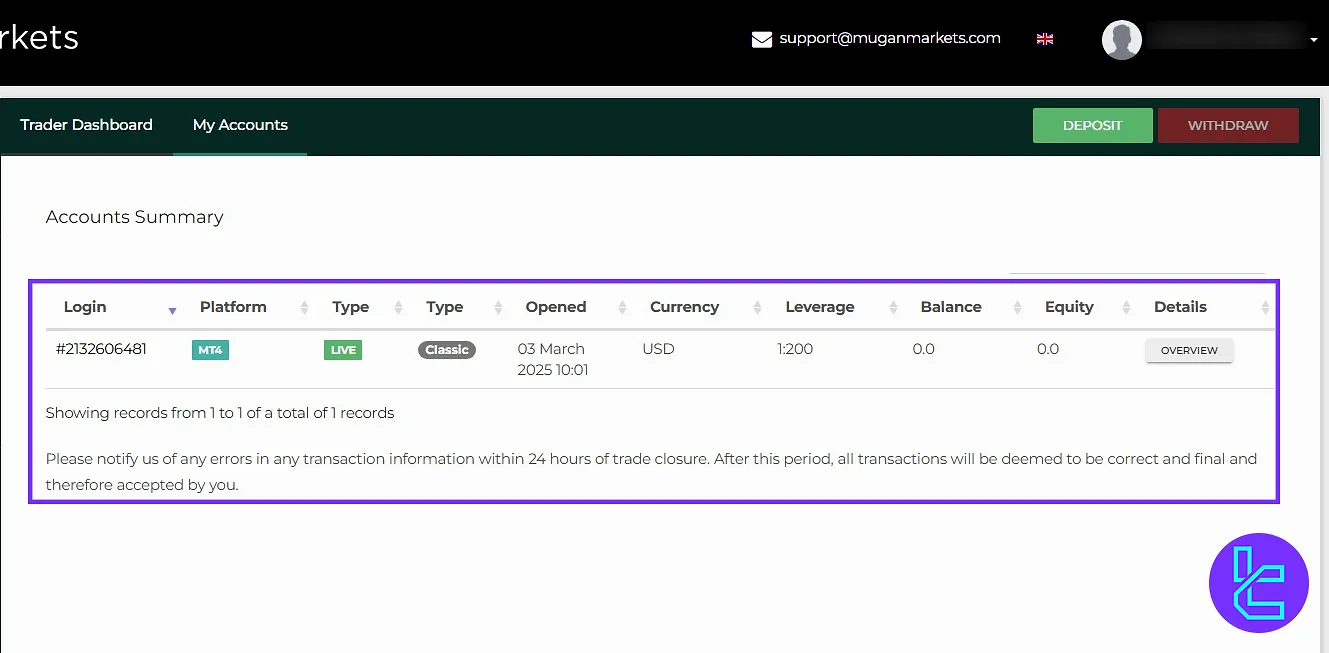Click account login number #2132606481

pos(101,349)
